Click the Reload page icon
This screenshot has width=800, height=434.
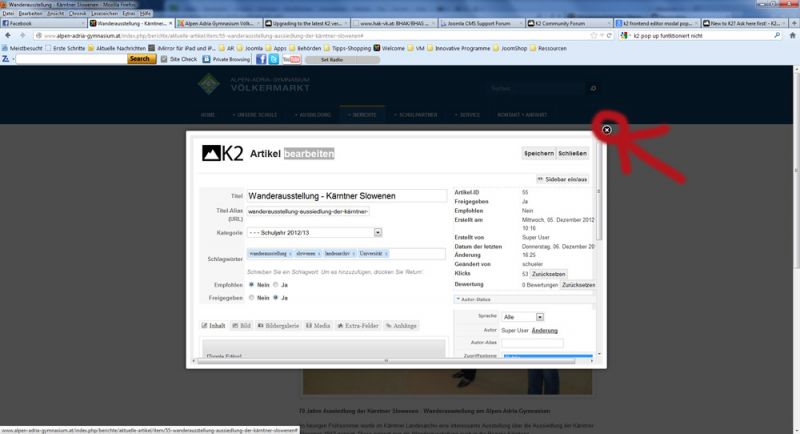click(609, 36)
